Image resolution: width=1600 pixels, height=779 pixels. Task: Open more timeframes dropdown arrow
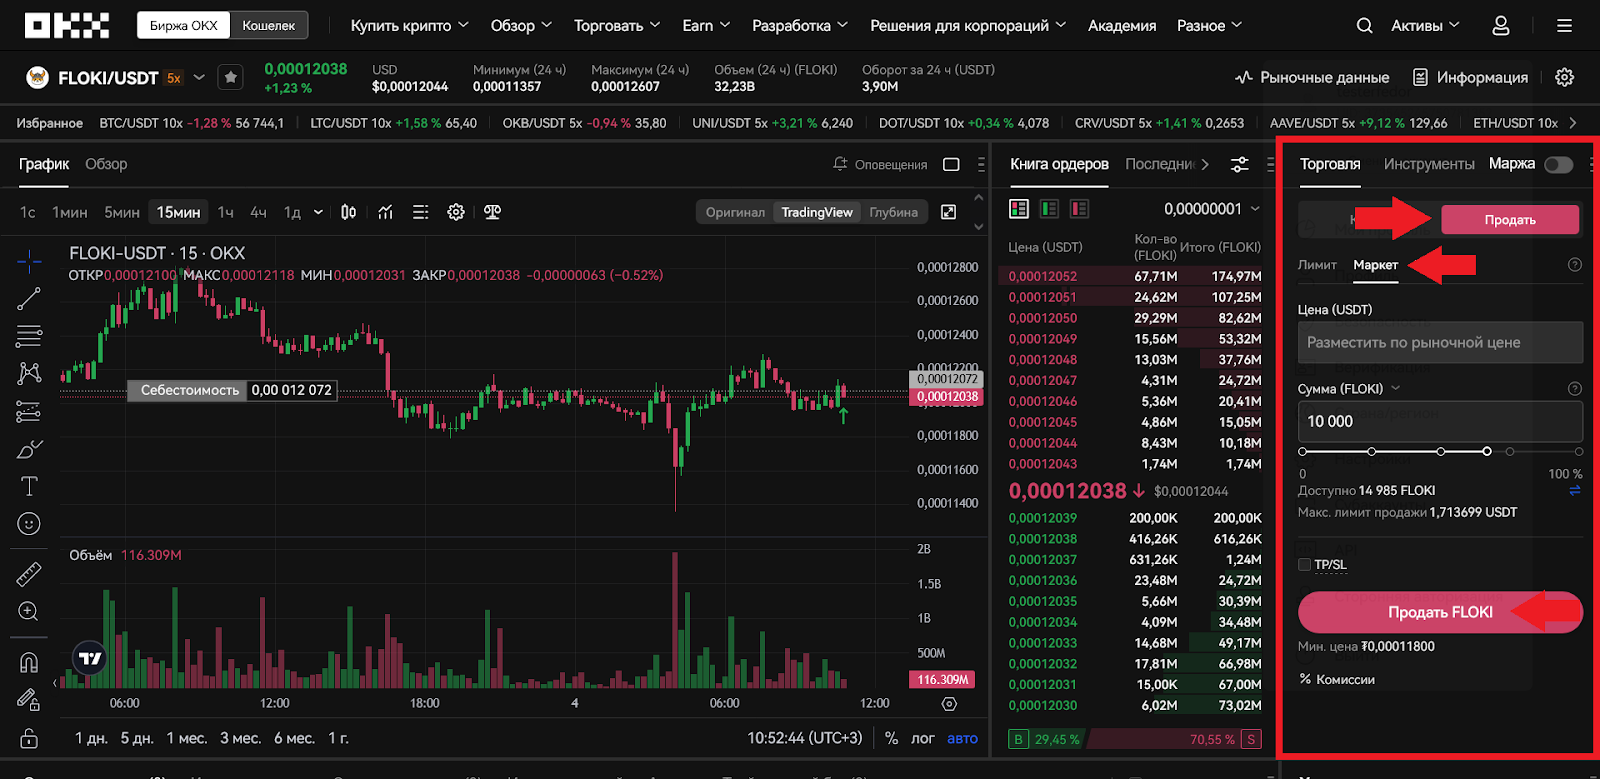point(318,212)
